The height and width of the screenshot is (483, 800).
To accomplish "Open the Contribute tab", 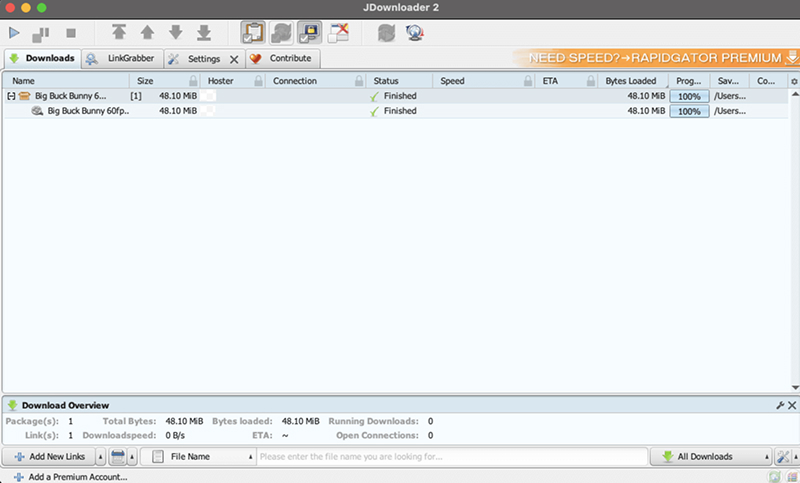I will [x=283, y=59].
